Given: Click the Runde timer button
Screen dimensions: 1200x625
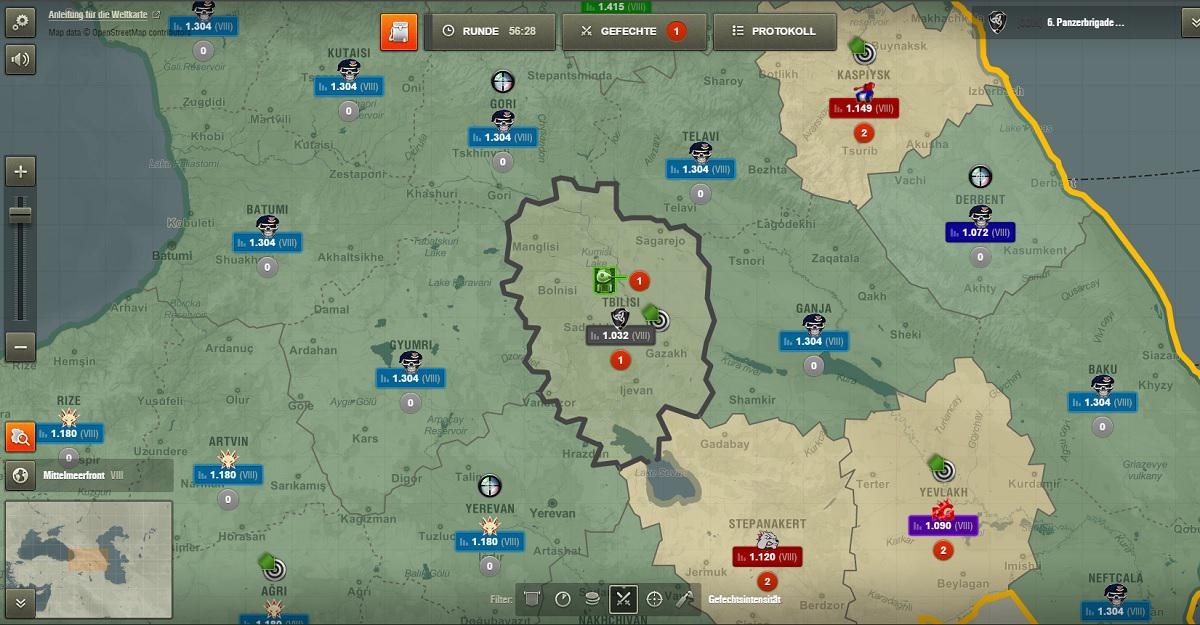Looking at the screenshot, I should tap(489, 31).
